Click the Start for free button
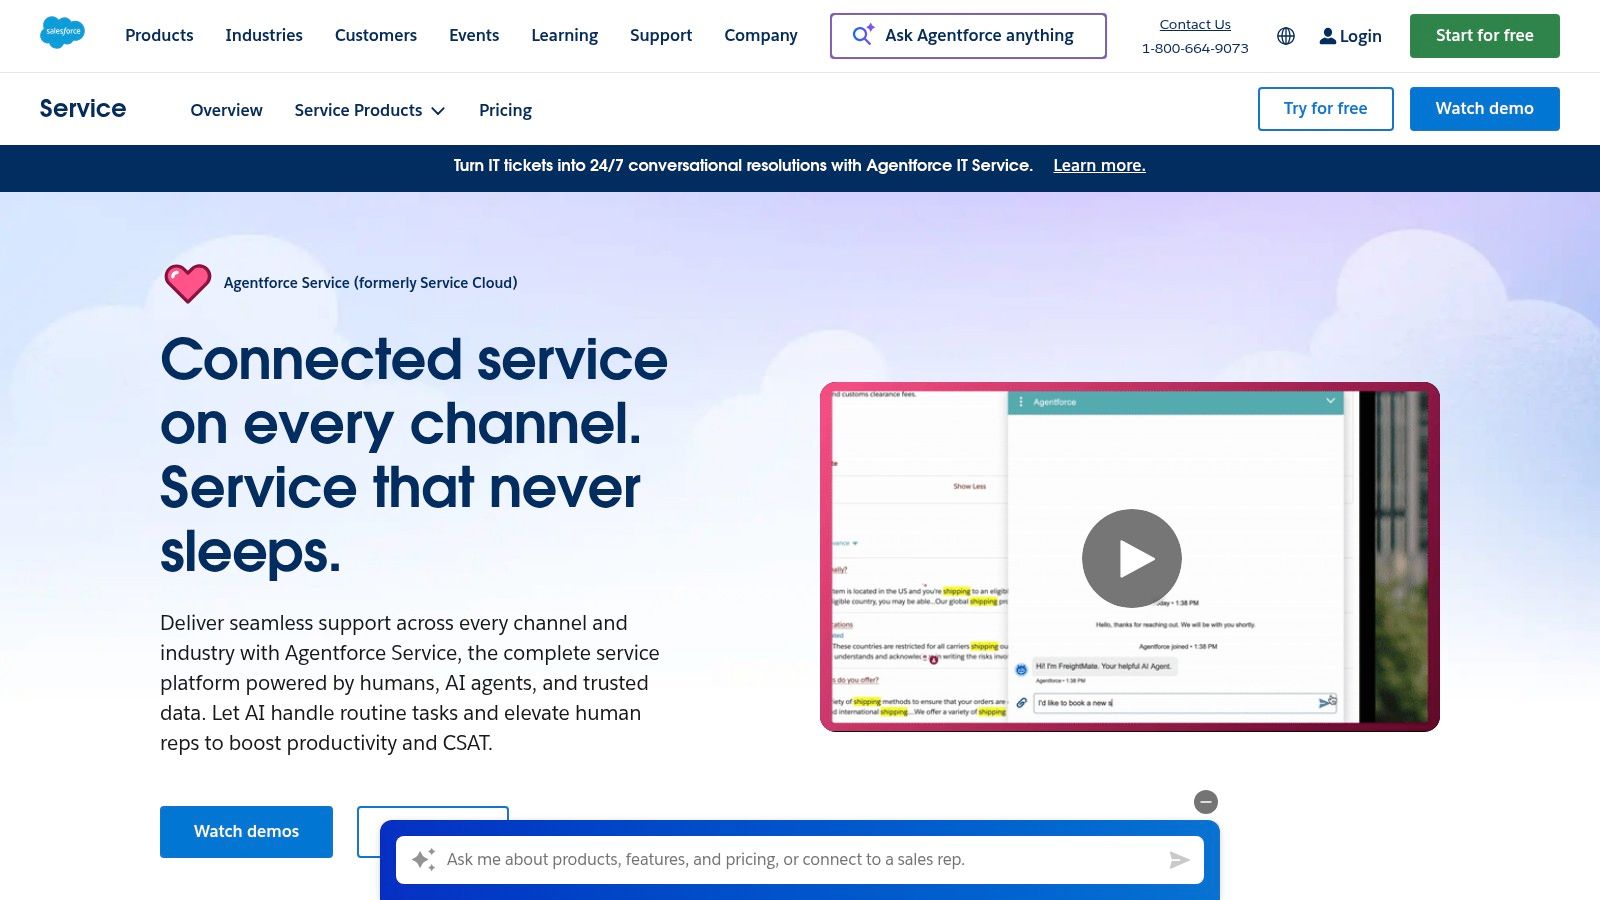Screen dimensions: 1600x900 [x=1484, y=35]
